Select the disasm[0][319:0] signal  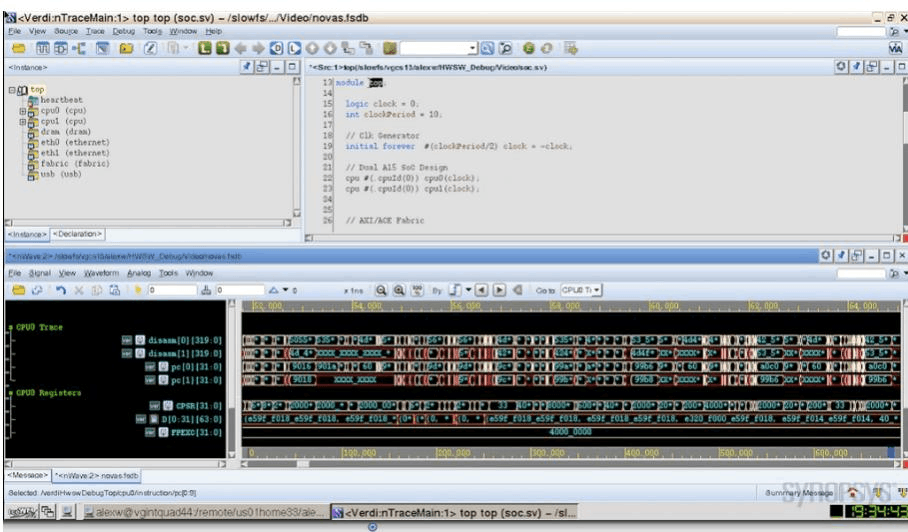[184, 340]
